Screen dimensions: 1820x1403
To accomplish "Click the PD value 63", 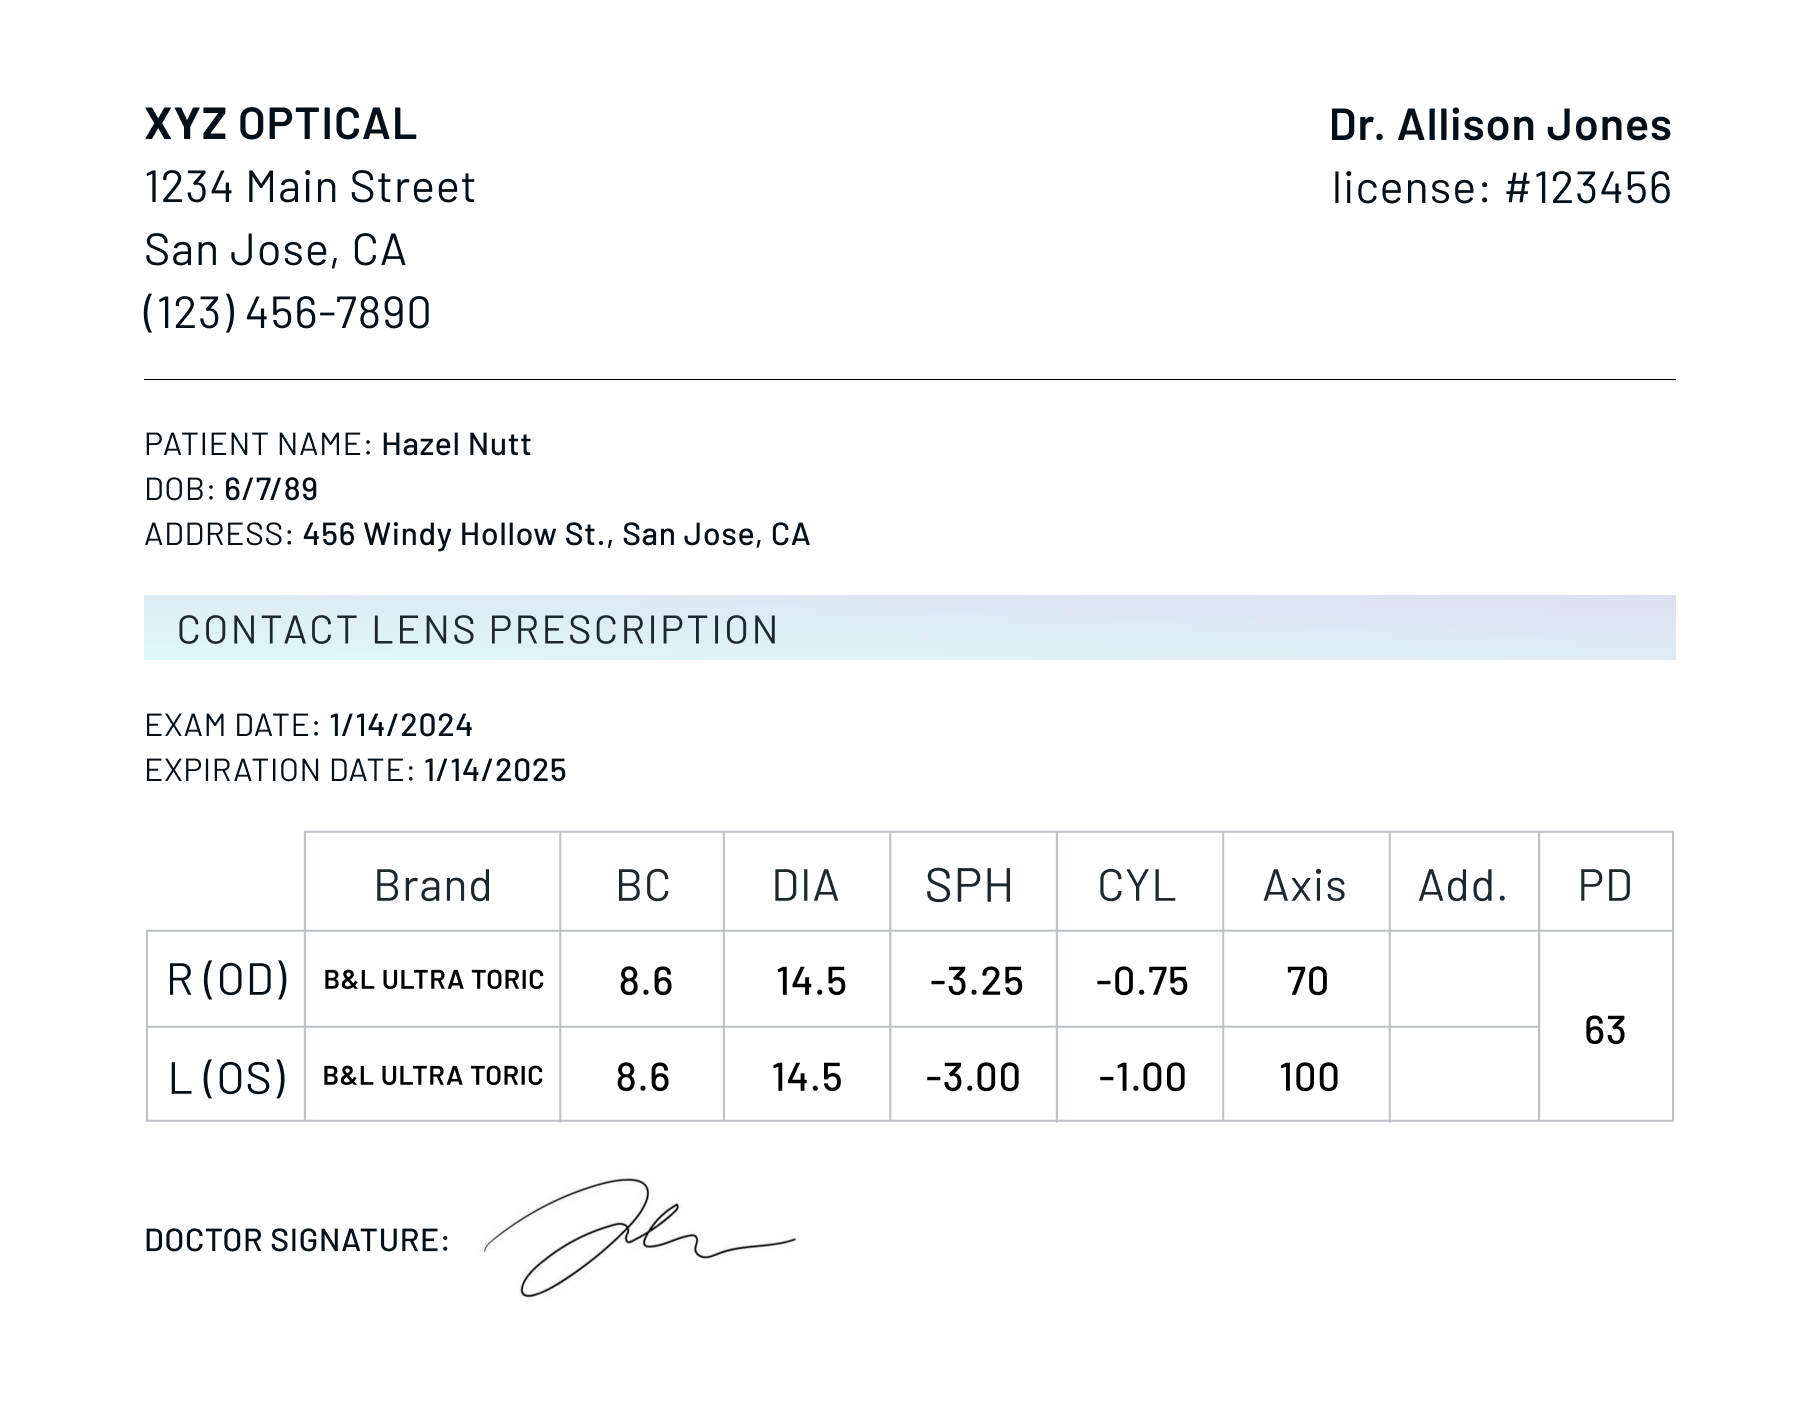I will click(1605, 1030).
